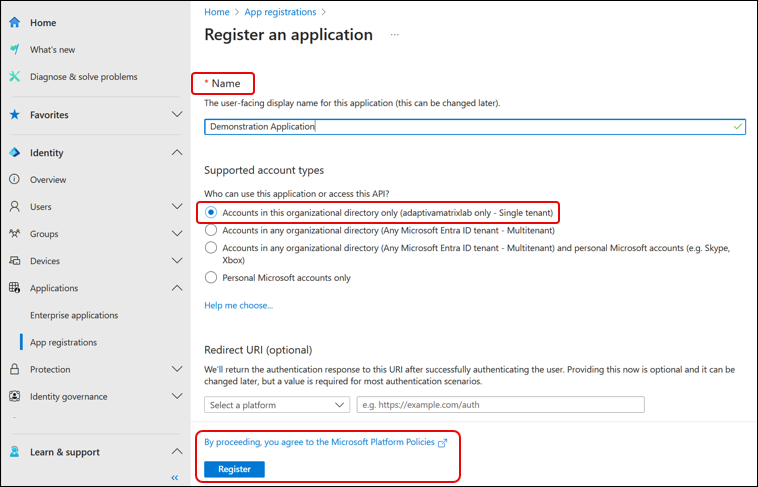Select Multitenant and personal Microsoft accounts option
Viewport: 758px width, 487px height.
(x=211, y=248)
